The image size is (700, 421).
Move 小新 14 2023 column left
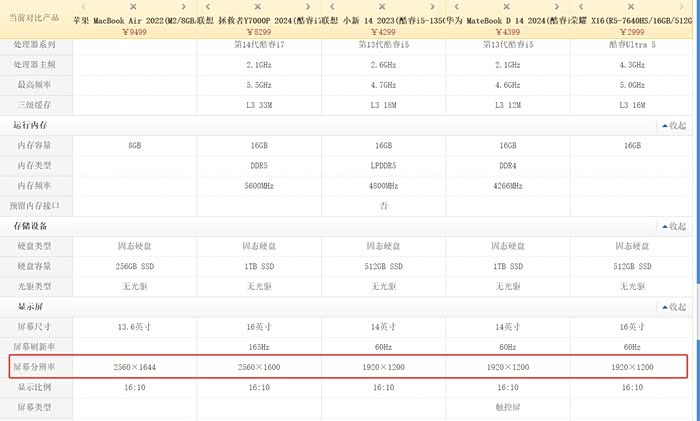(332, 7)
